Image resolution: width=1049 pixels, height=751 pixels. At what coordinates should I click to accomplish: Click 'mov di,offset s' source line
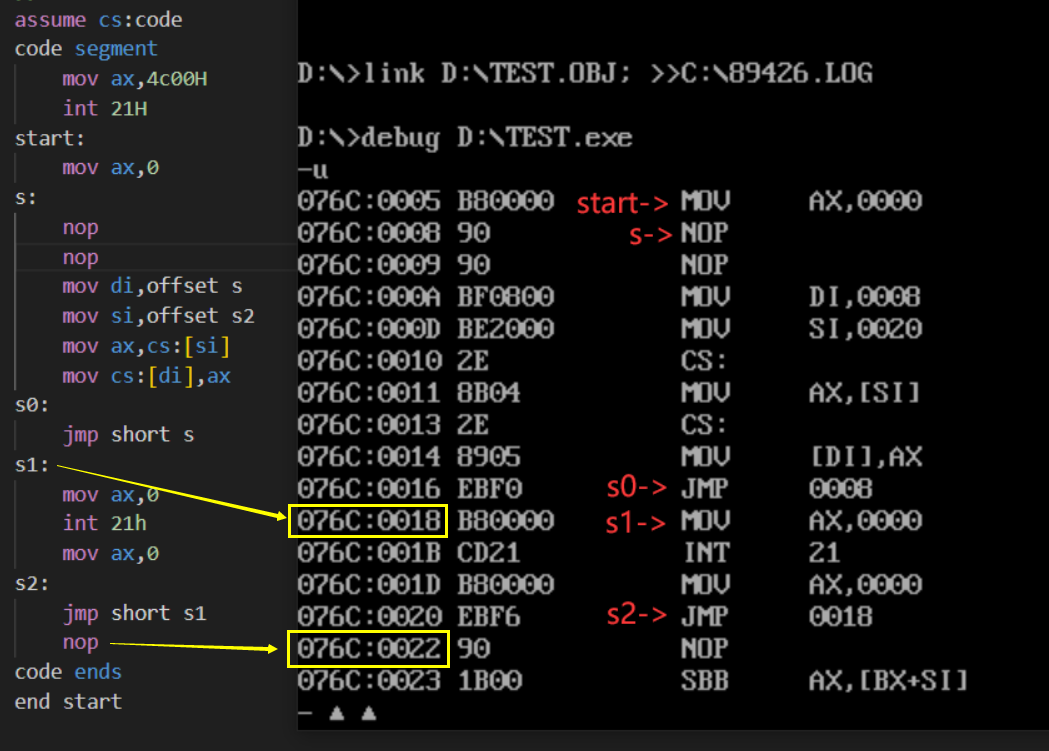pyautogui.click(x=153, y=286)
